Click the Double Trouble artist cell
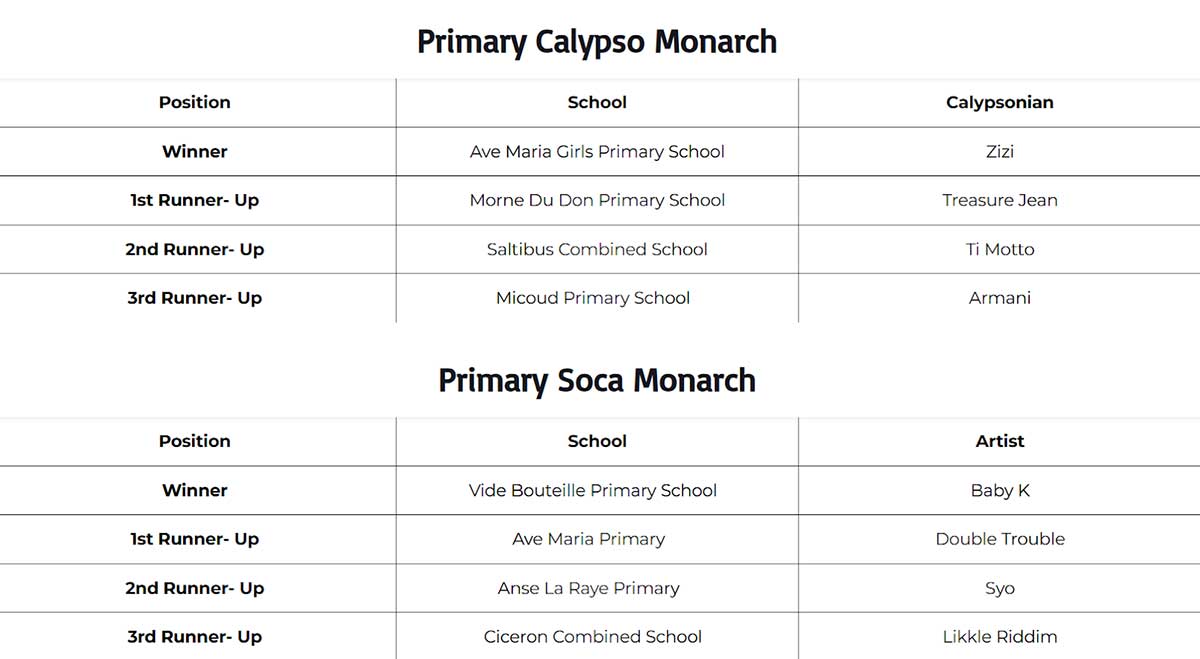The height and width of the screenshot is (659, 1200). [999, 539]
